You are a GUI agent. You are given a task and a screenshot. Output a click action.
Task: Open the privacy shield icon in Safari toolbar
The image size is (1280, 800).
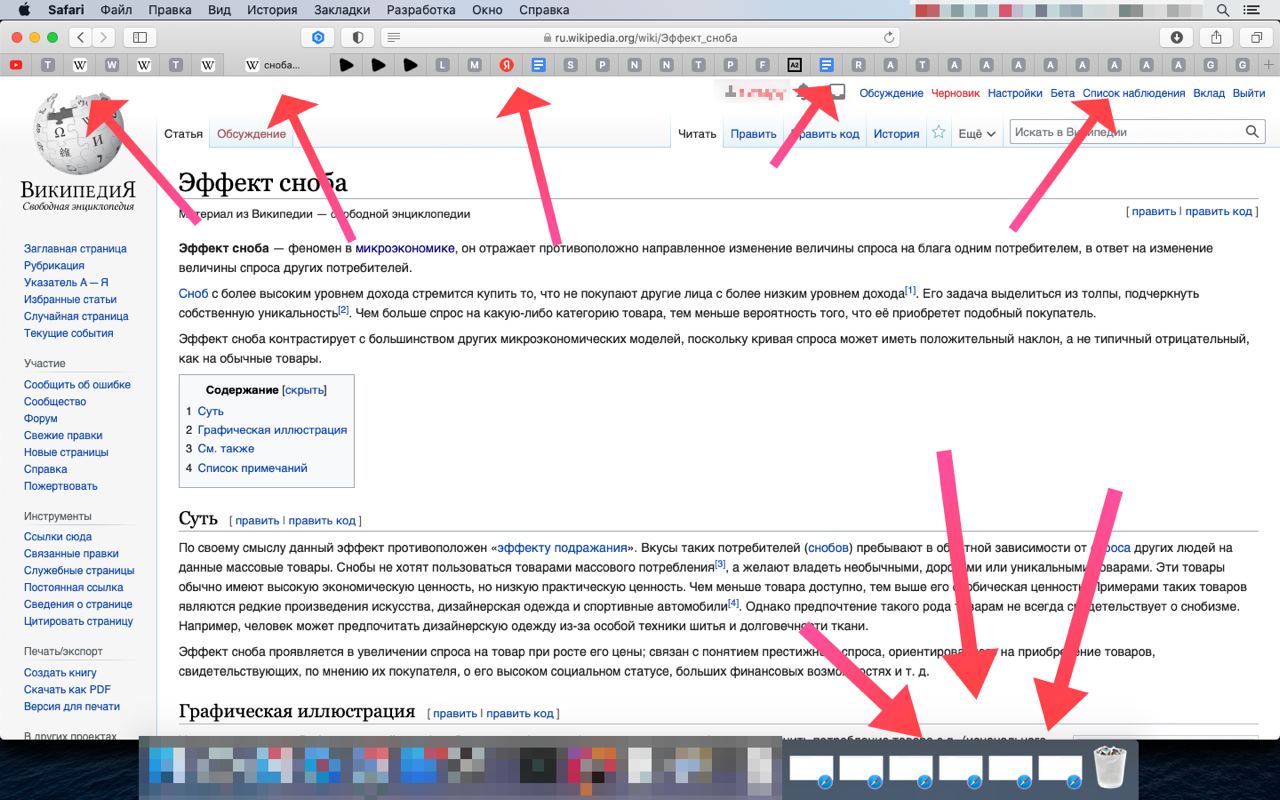[x=358, y=38]
